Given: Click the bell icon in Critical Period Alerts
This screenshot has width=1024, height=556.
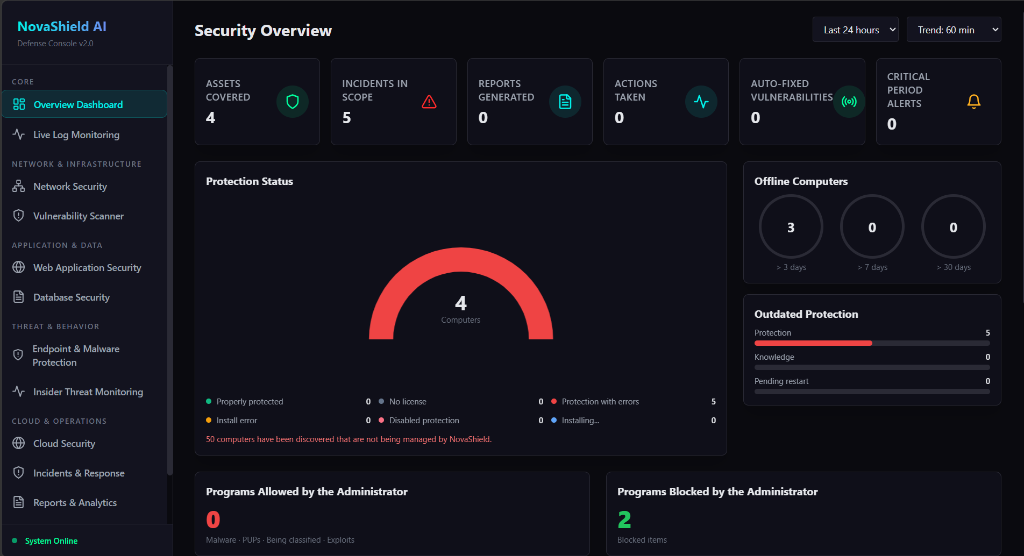Looking at the screenshot, I should click(x=974, y=101).
